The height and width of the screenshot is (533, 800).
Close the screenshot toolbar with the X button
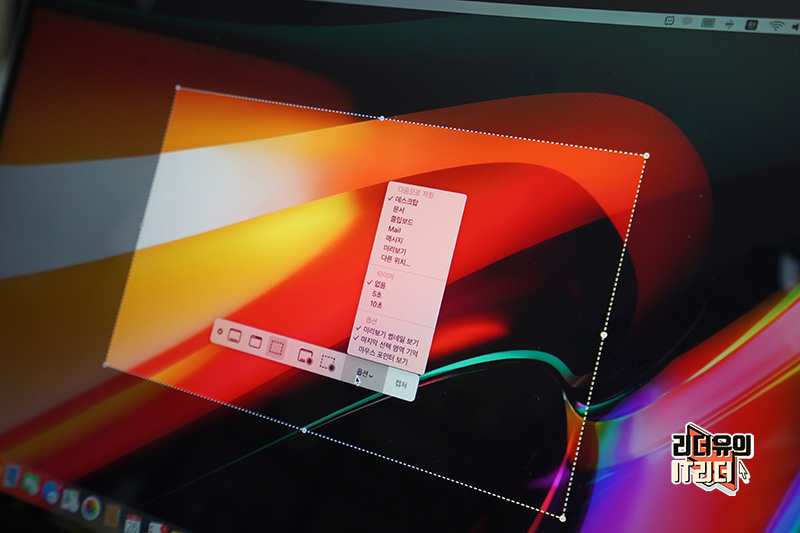tap(220, 332)
